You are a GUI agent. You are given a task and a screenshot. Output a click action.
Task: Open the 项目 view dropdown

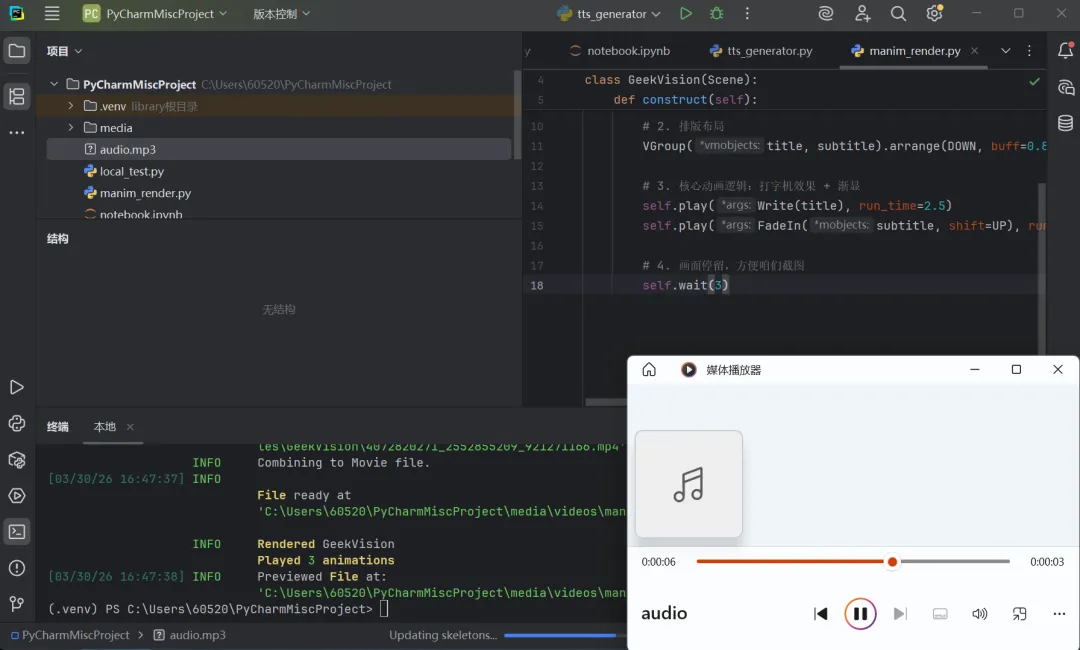coord(64,50)
